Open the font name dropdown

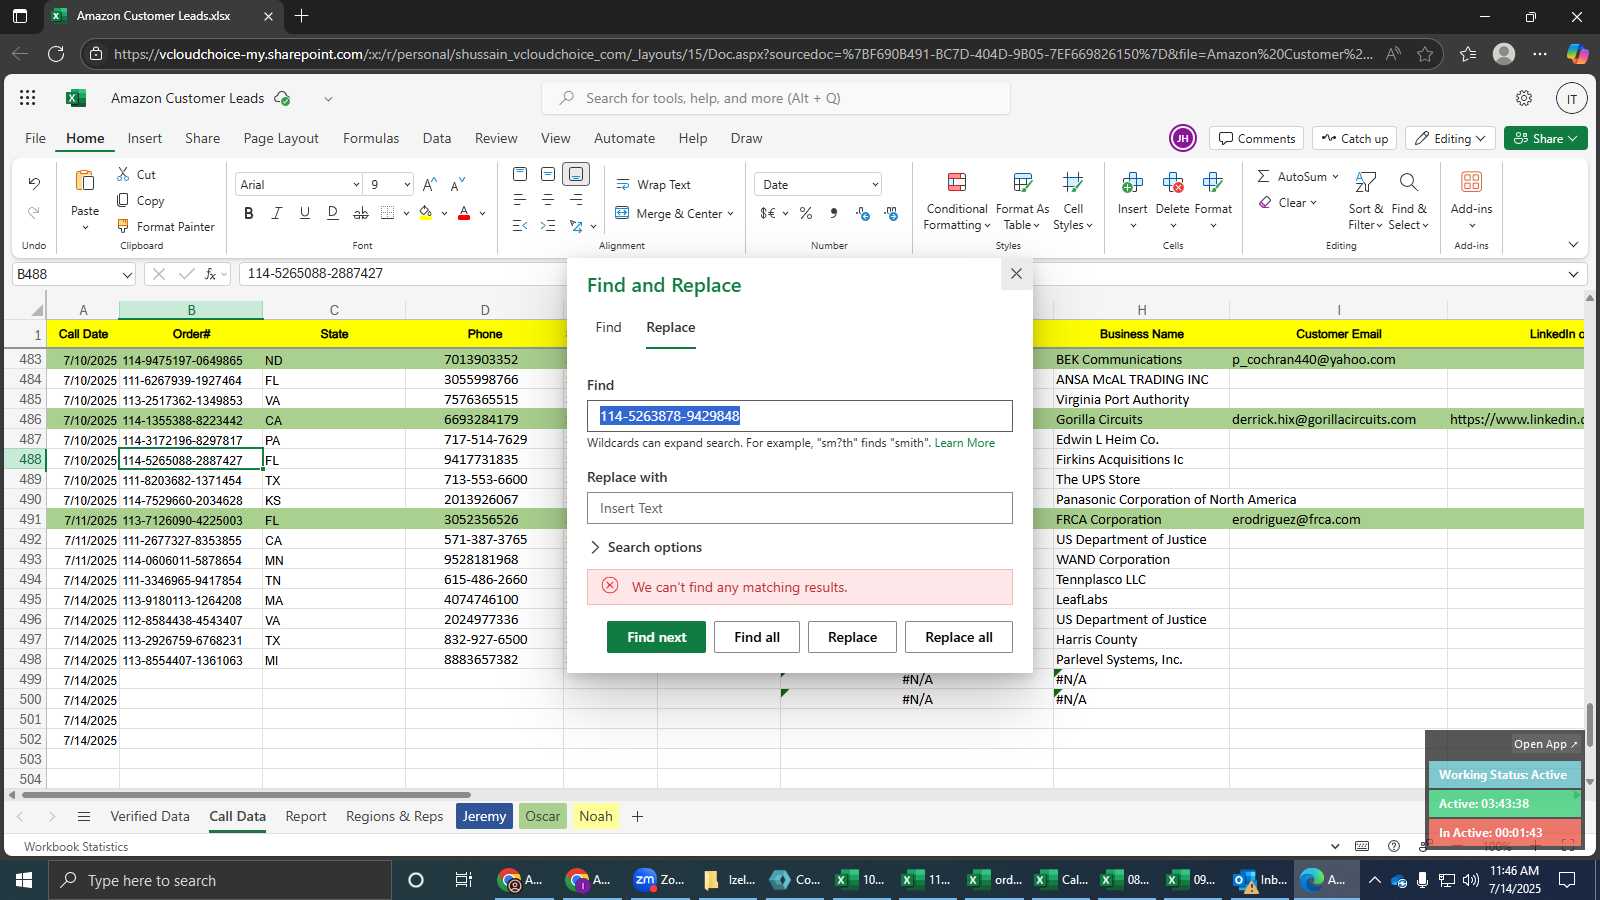356,185
